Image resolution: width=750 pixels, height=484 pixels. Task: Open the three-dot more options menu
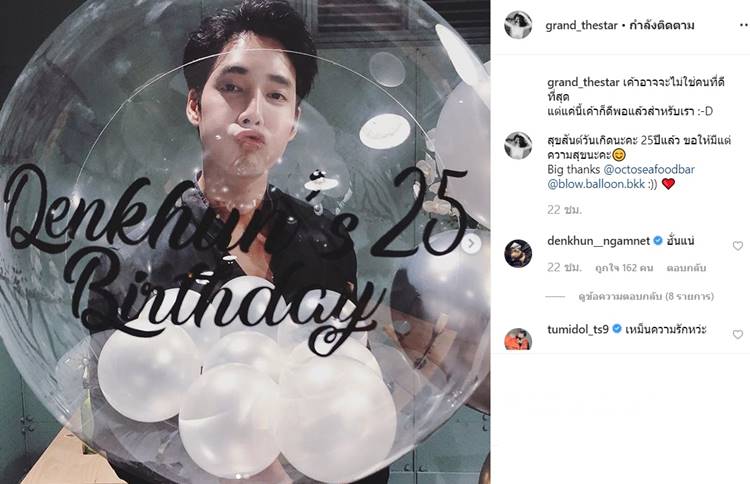click(743, 25)
